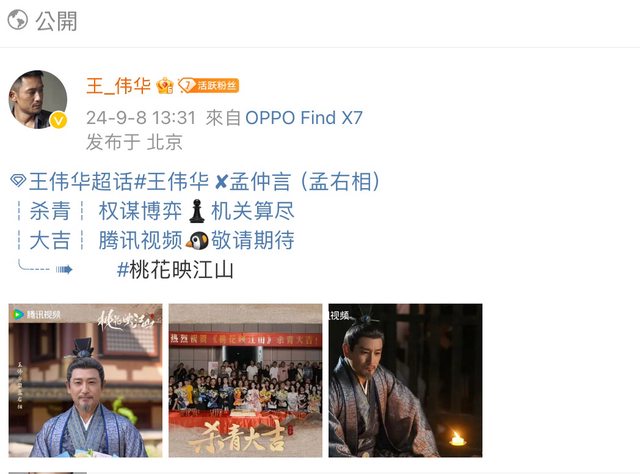Viewport: 640px width, 474px height.
Task: Open the 杀青大吉 group photo thumbnail
Action: tap(245, 380)
